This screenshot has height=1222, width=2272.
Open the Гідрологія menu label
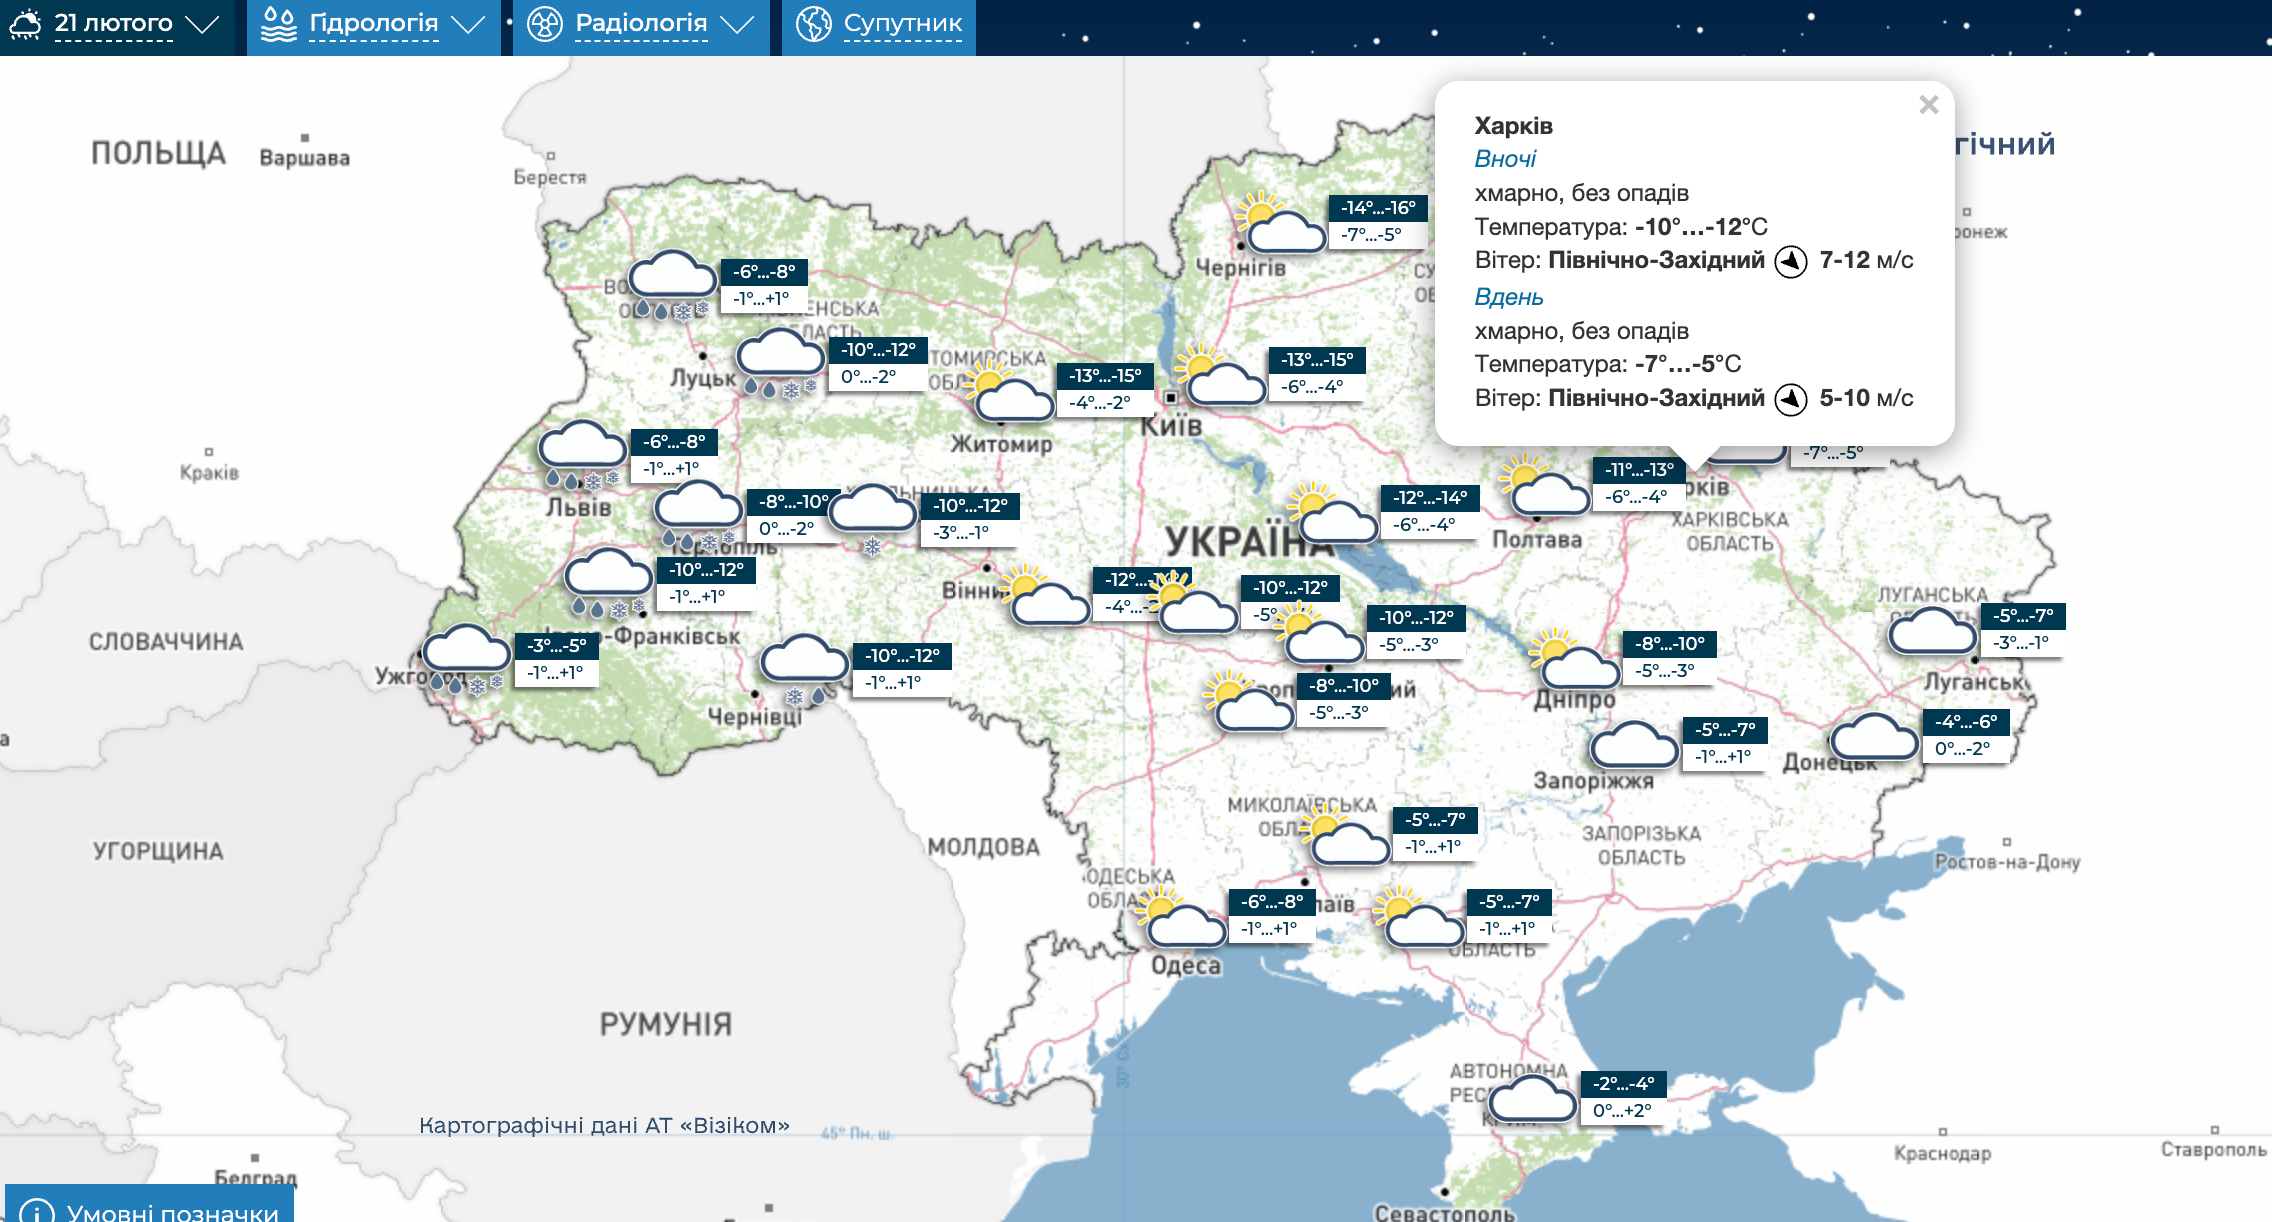tap(373, 23)
